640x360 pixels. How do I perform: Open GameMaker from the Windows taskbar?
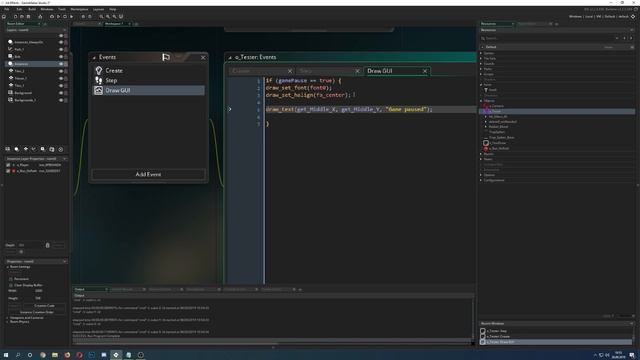116,355
